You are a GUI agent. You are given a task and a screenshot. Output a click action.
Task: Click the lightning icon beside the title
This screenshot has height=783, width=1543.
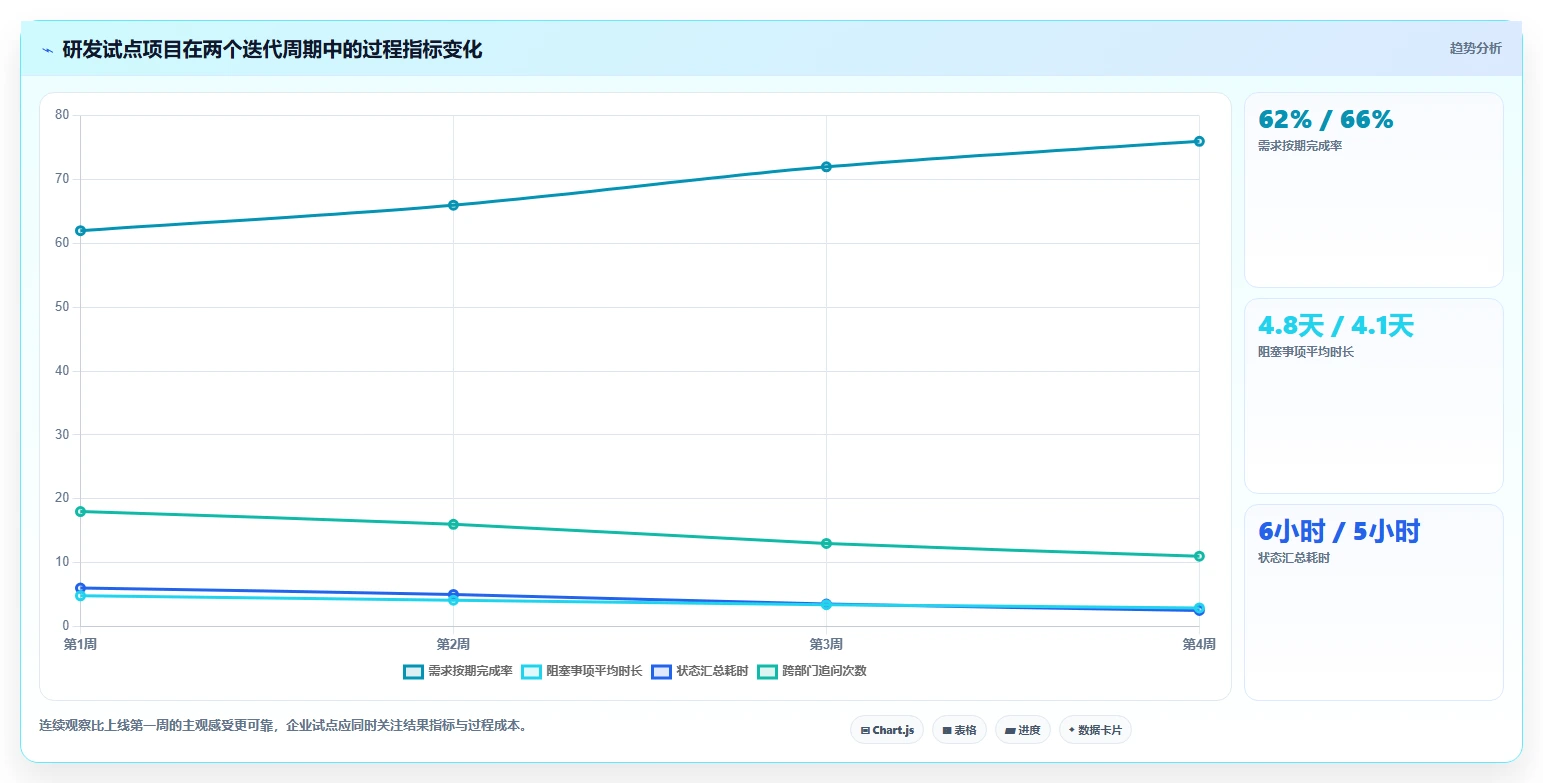click(x=47, y=50)
